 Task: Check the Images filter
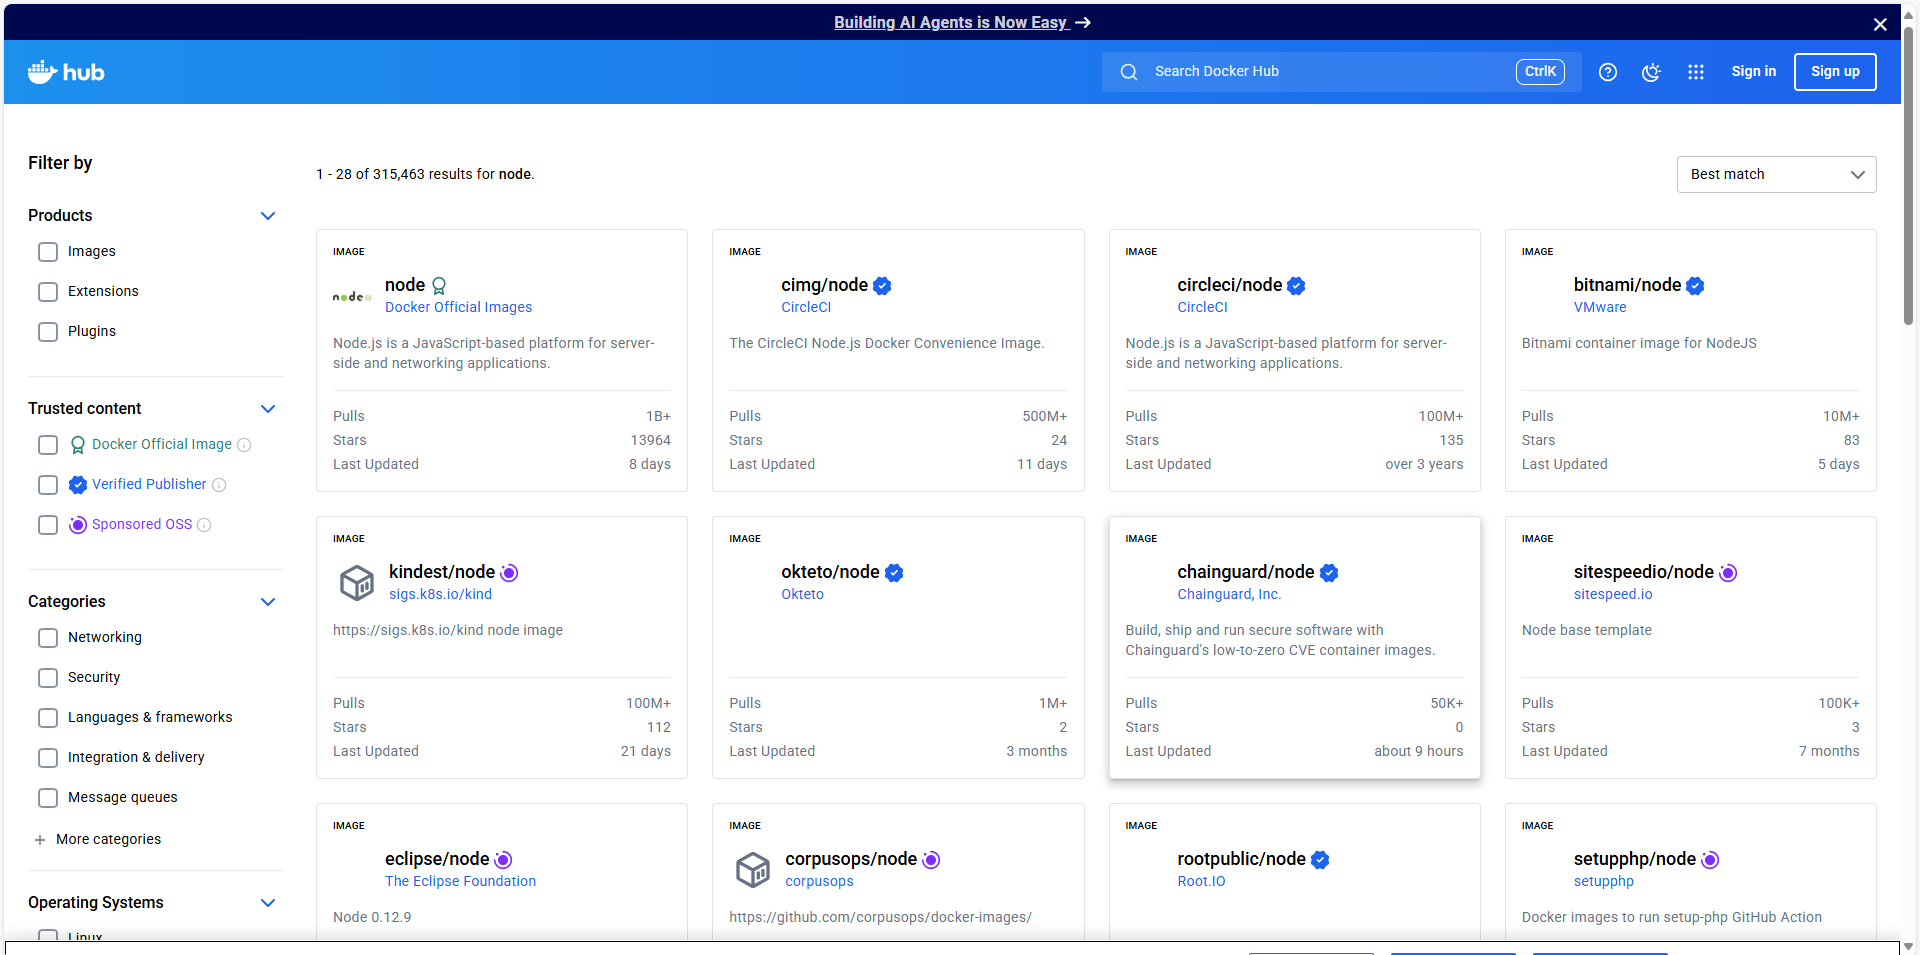pyautogui.click(x=48, y=252)
